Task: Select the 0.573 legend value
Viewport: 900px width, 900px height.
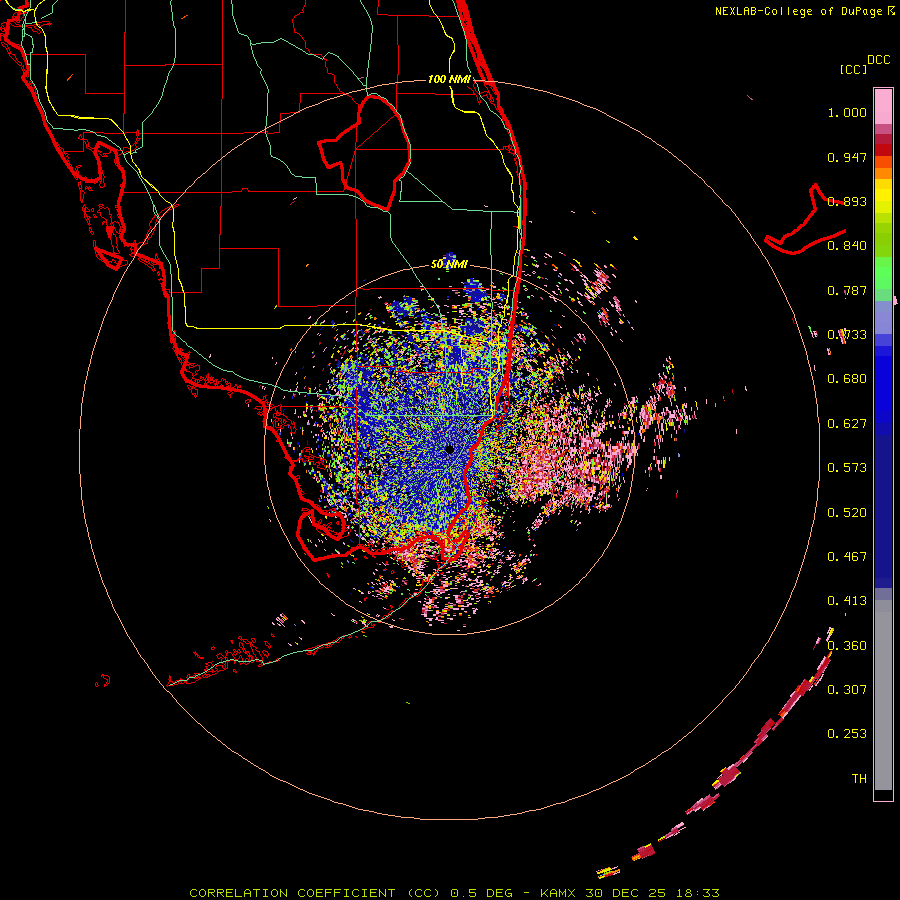Action: [847, 468]
